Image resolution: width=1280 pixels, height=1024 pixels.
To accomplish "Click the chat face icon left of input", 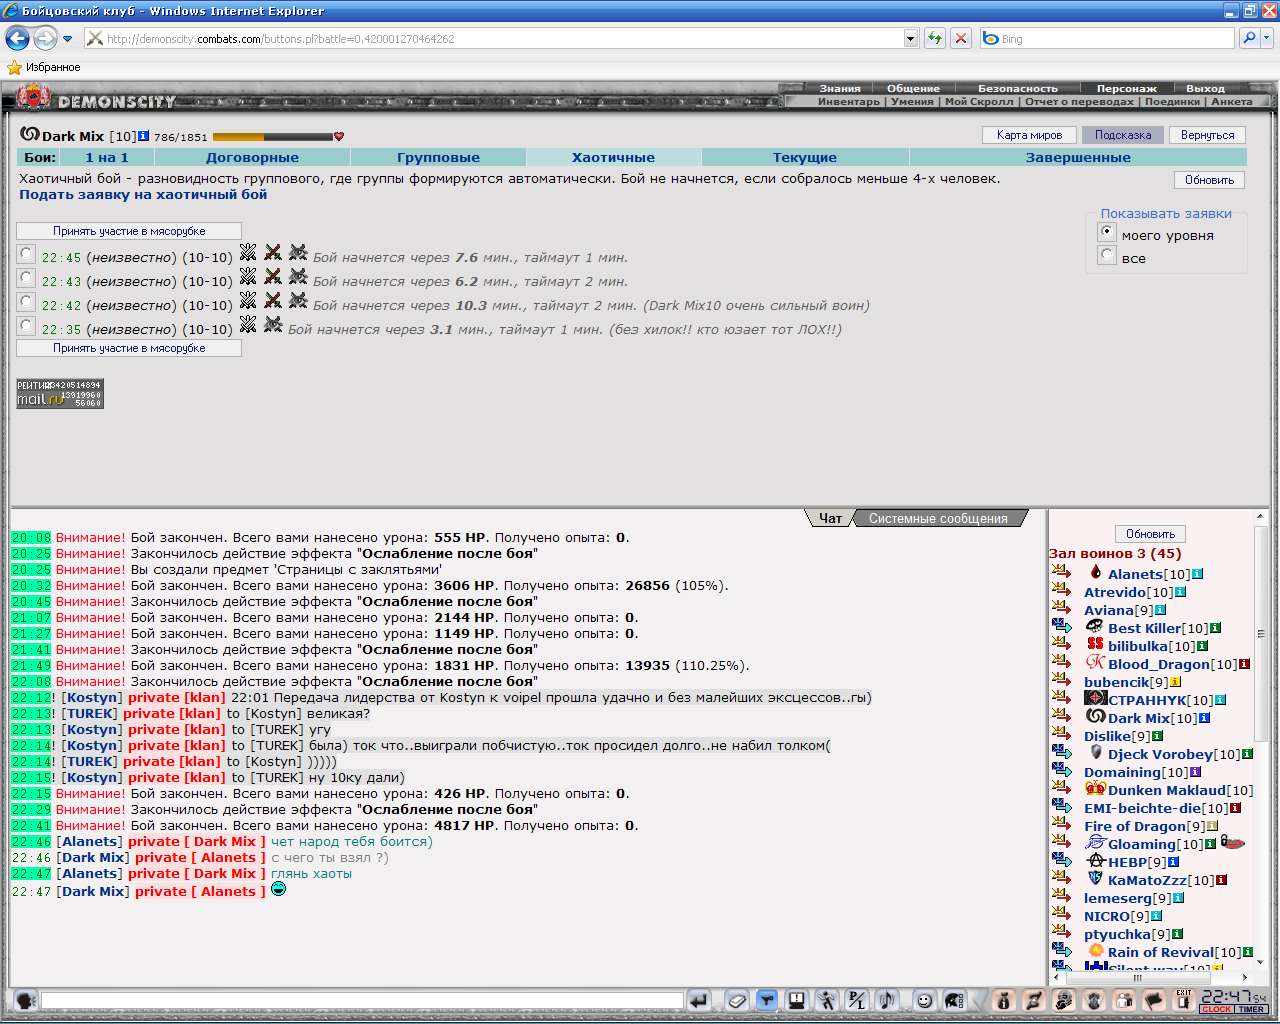I will pyautogui.click(x=26, y=999).
